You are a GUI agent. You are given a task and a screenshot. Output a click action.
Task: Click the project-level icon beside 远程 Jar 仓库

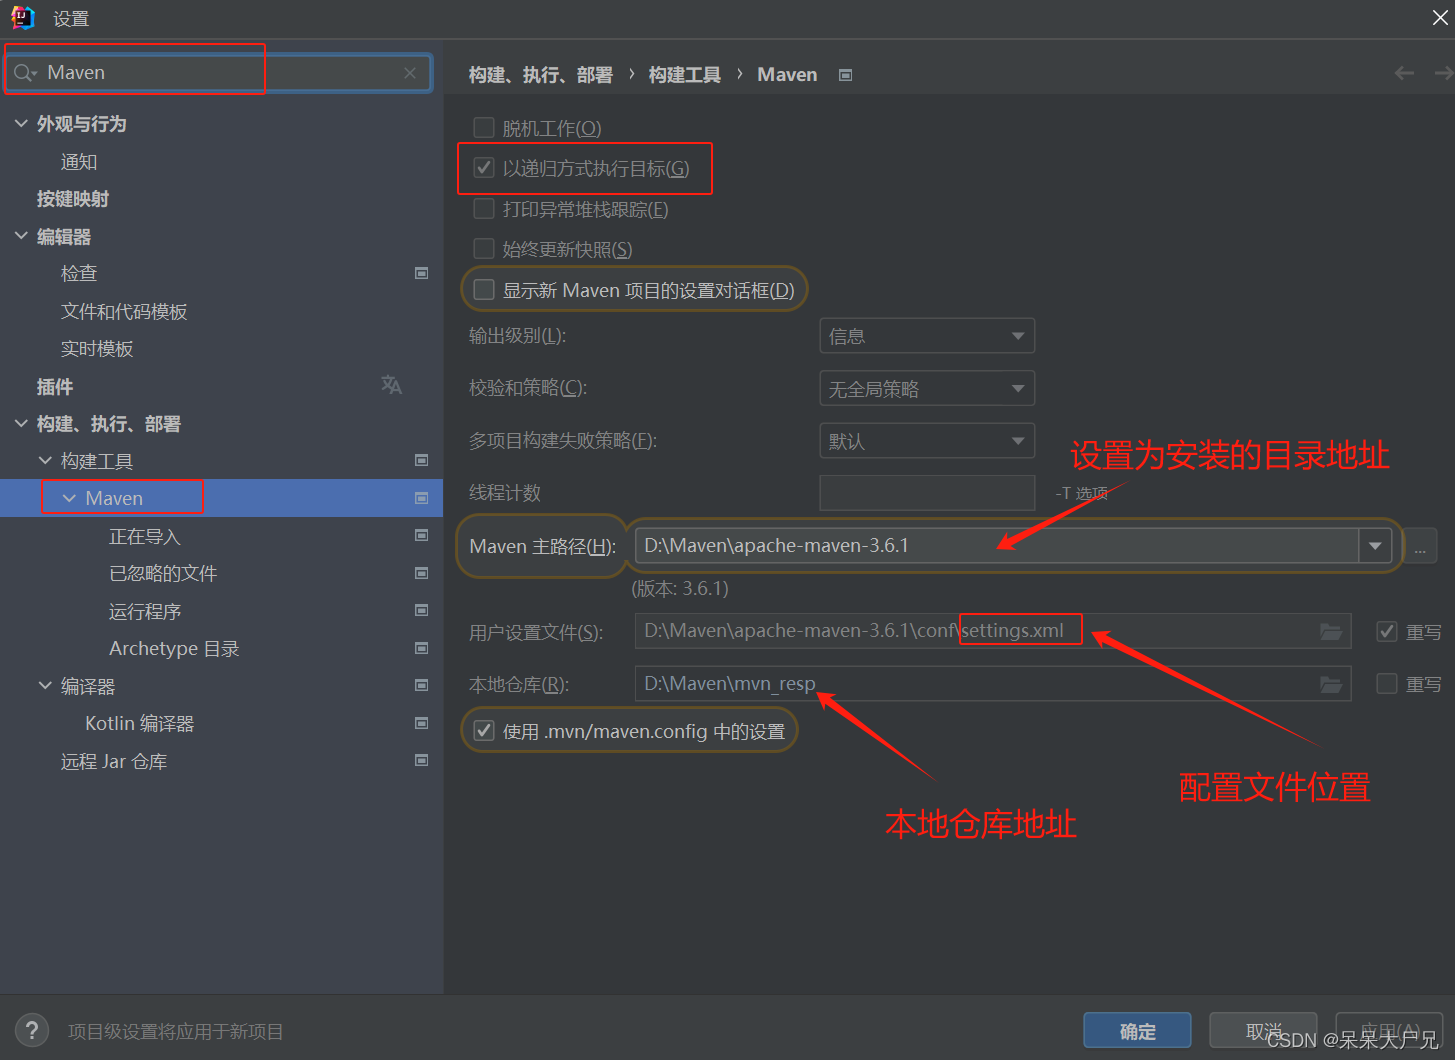click(x=421, y=760)
